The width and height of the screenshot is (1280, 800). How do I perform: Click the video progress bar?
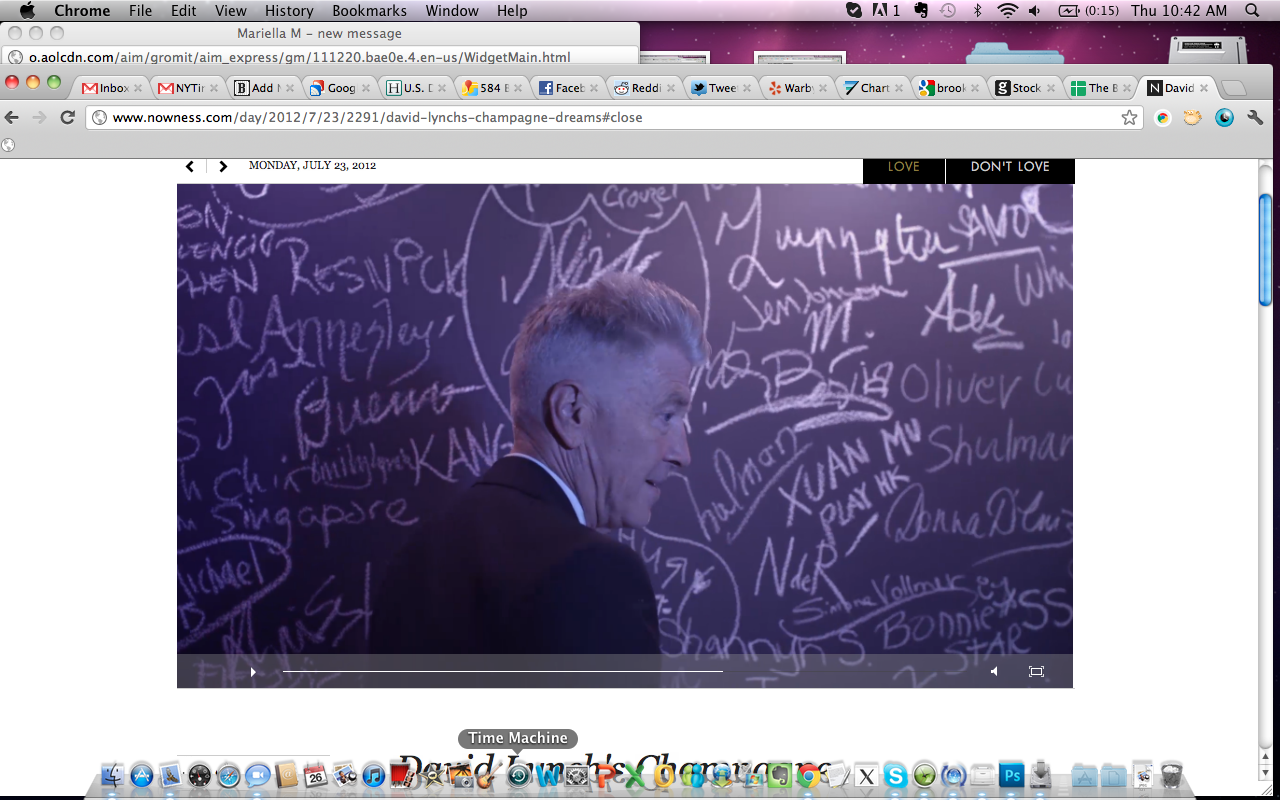502,671
